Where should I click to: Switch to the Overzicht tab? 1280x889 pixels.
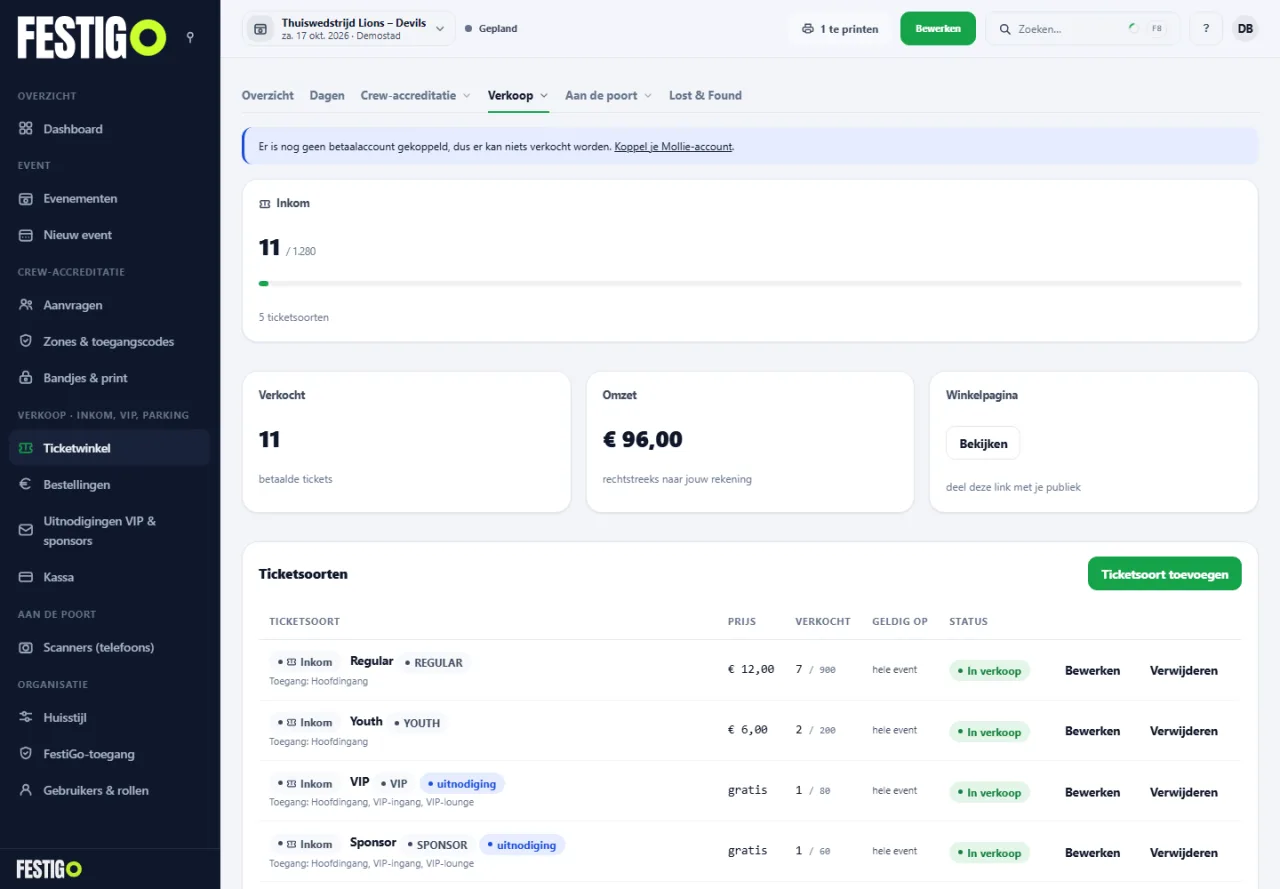coord(268,95)
